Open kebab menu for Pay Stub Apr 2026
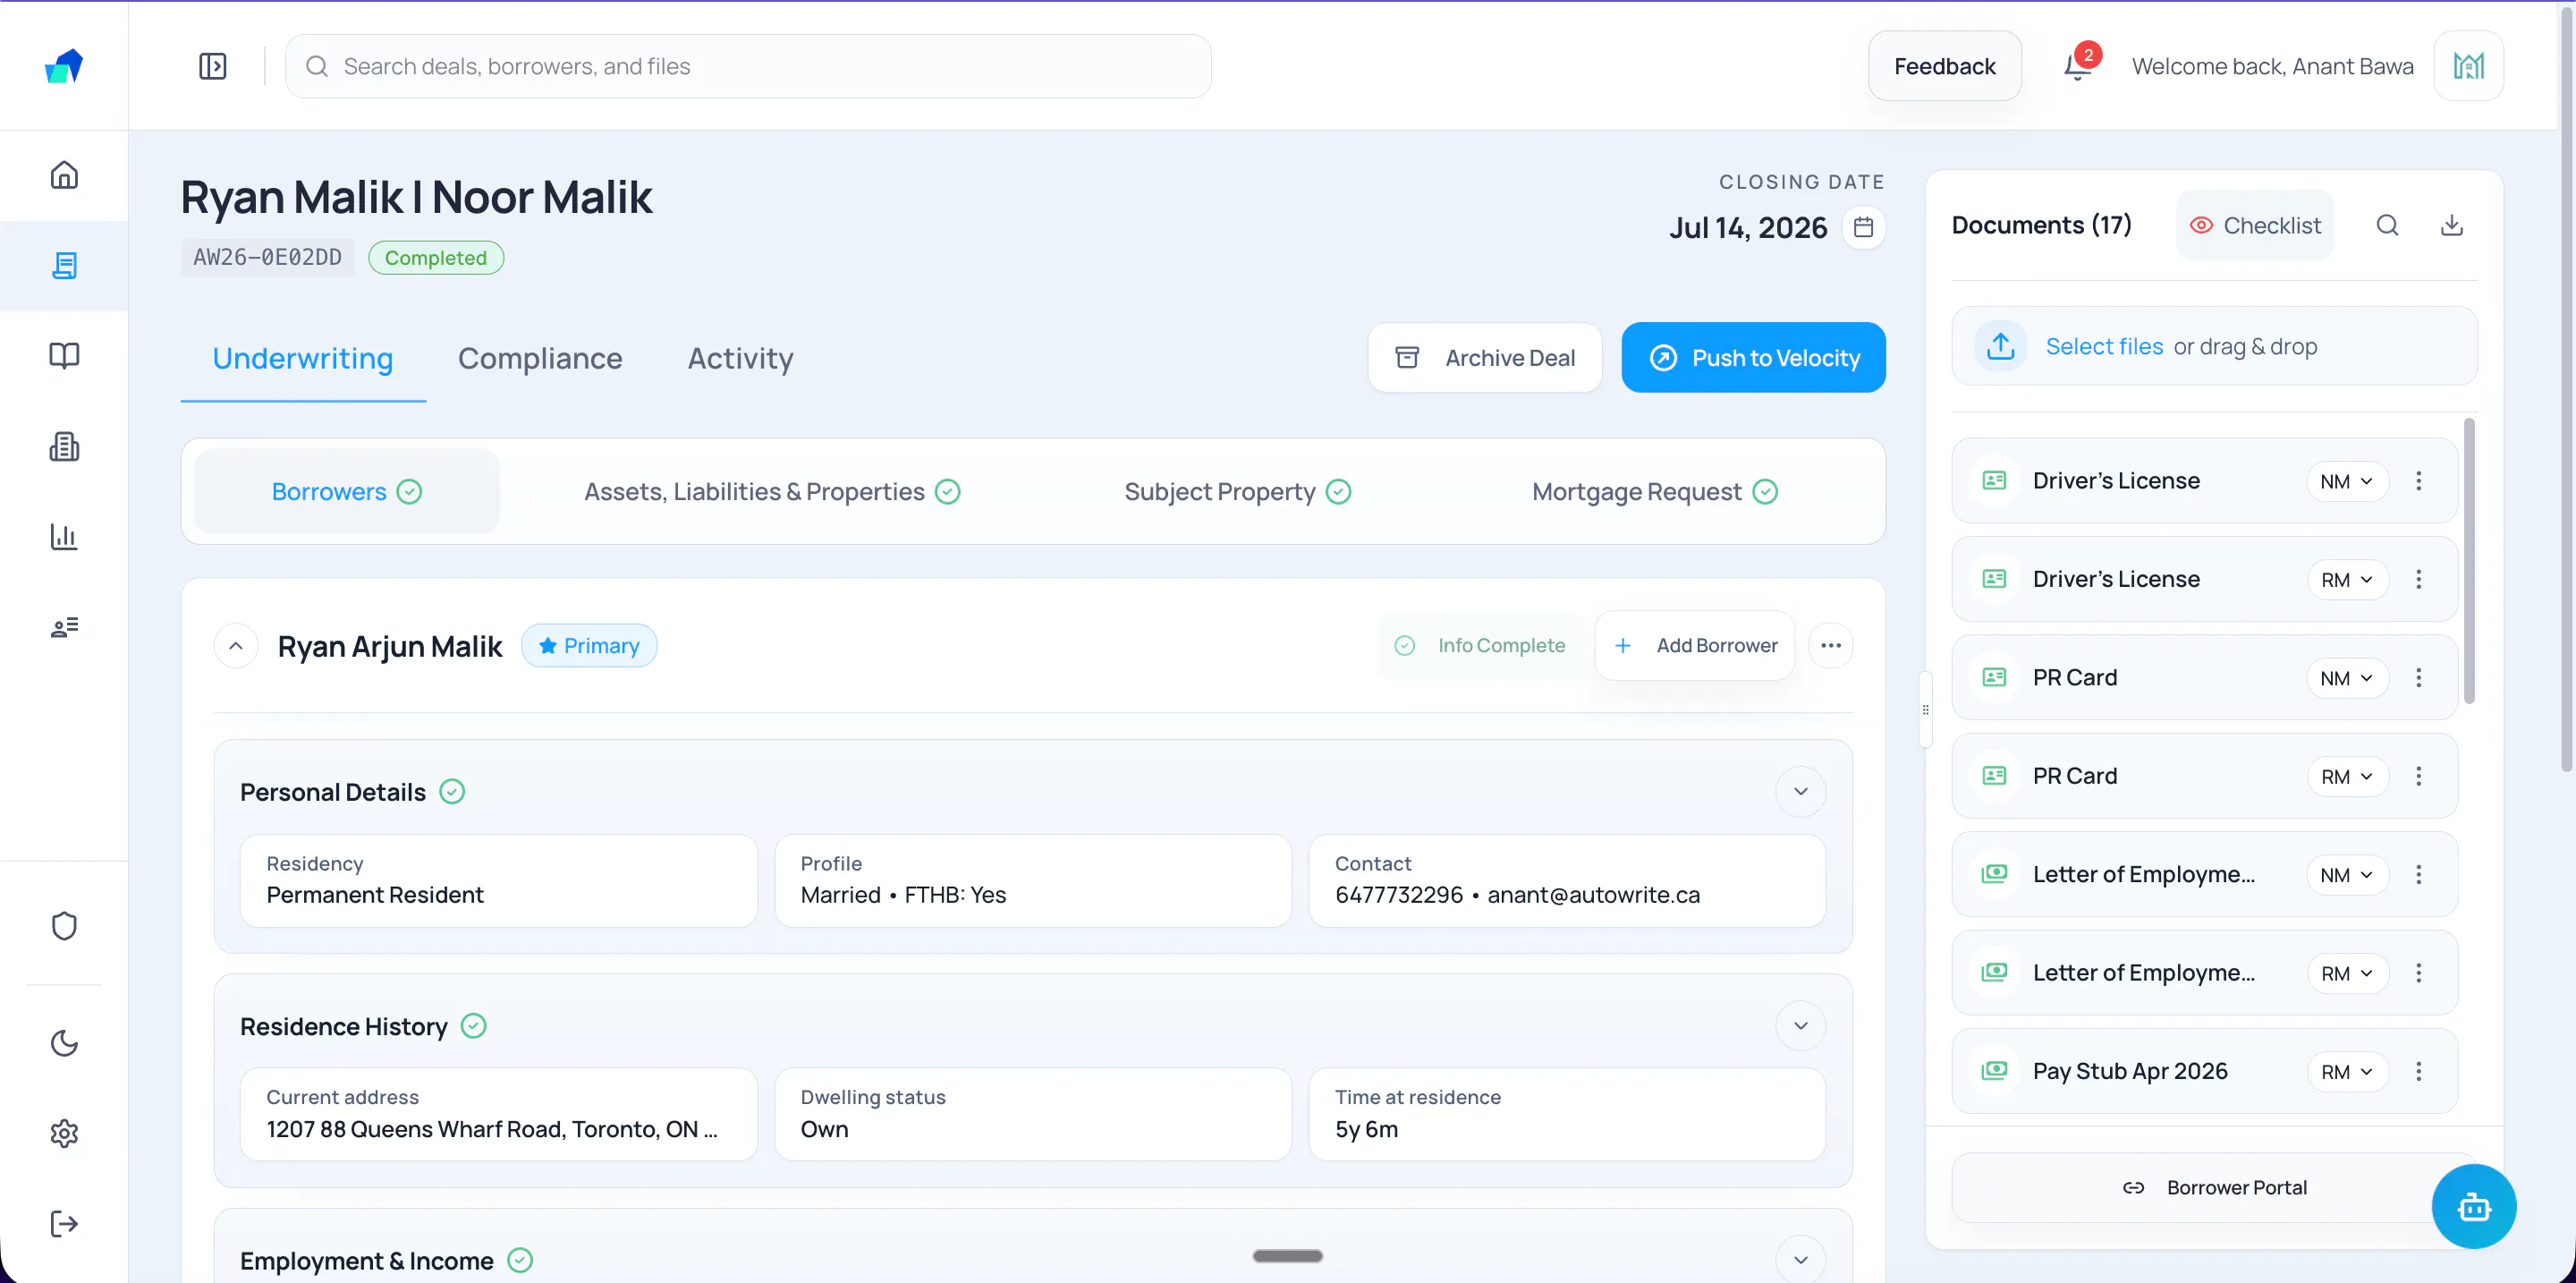This screenshot has width=2576, height=1283. coord(2418,1071)
